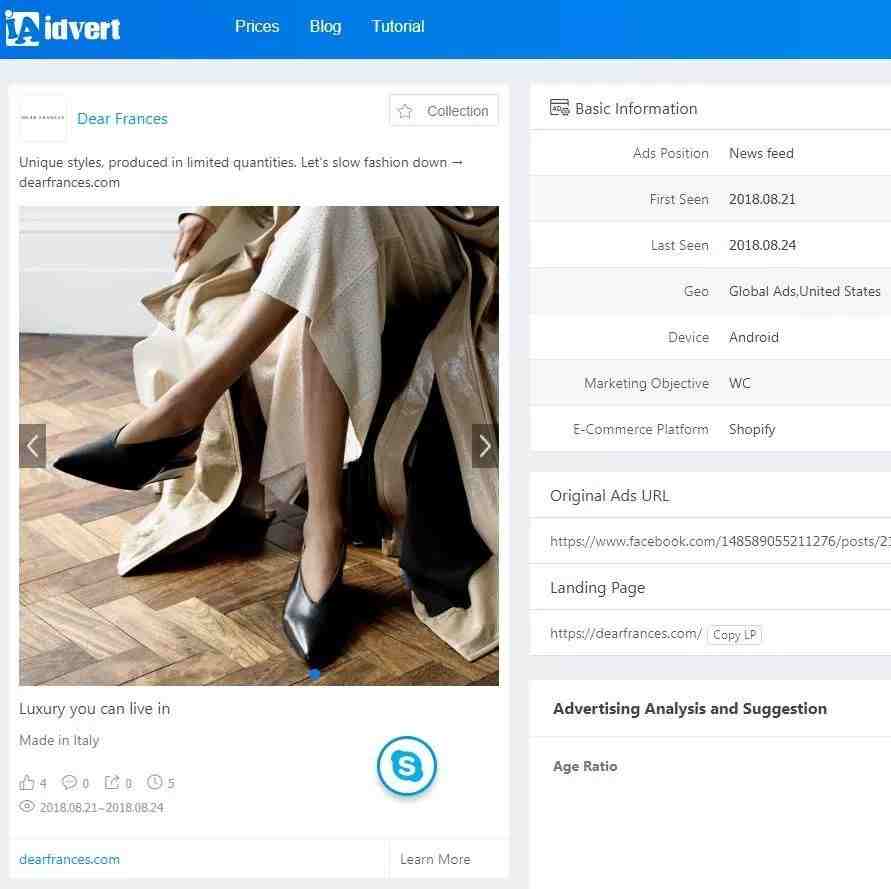Image resolution: width=891 pixels, height=889 pixels.
Task: Open the Tutorial page
Action: pos(398,27)
